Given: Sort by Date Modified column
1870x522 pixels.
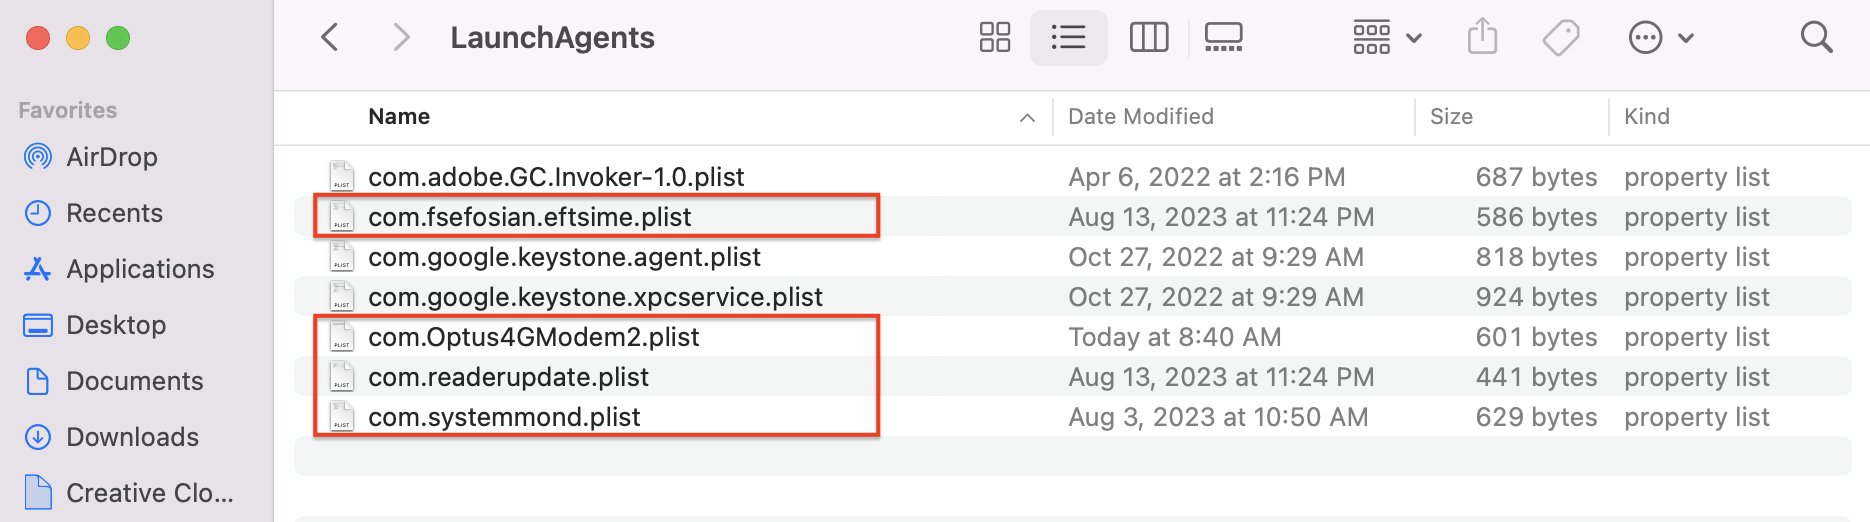Looking at the screenshot, I should pos(1140,117).
